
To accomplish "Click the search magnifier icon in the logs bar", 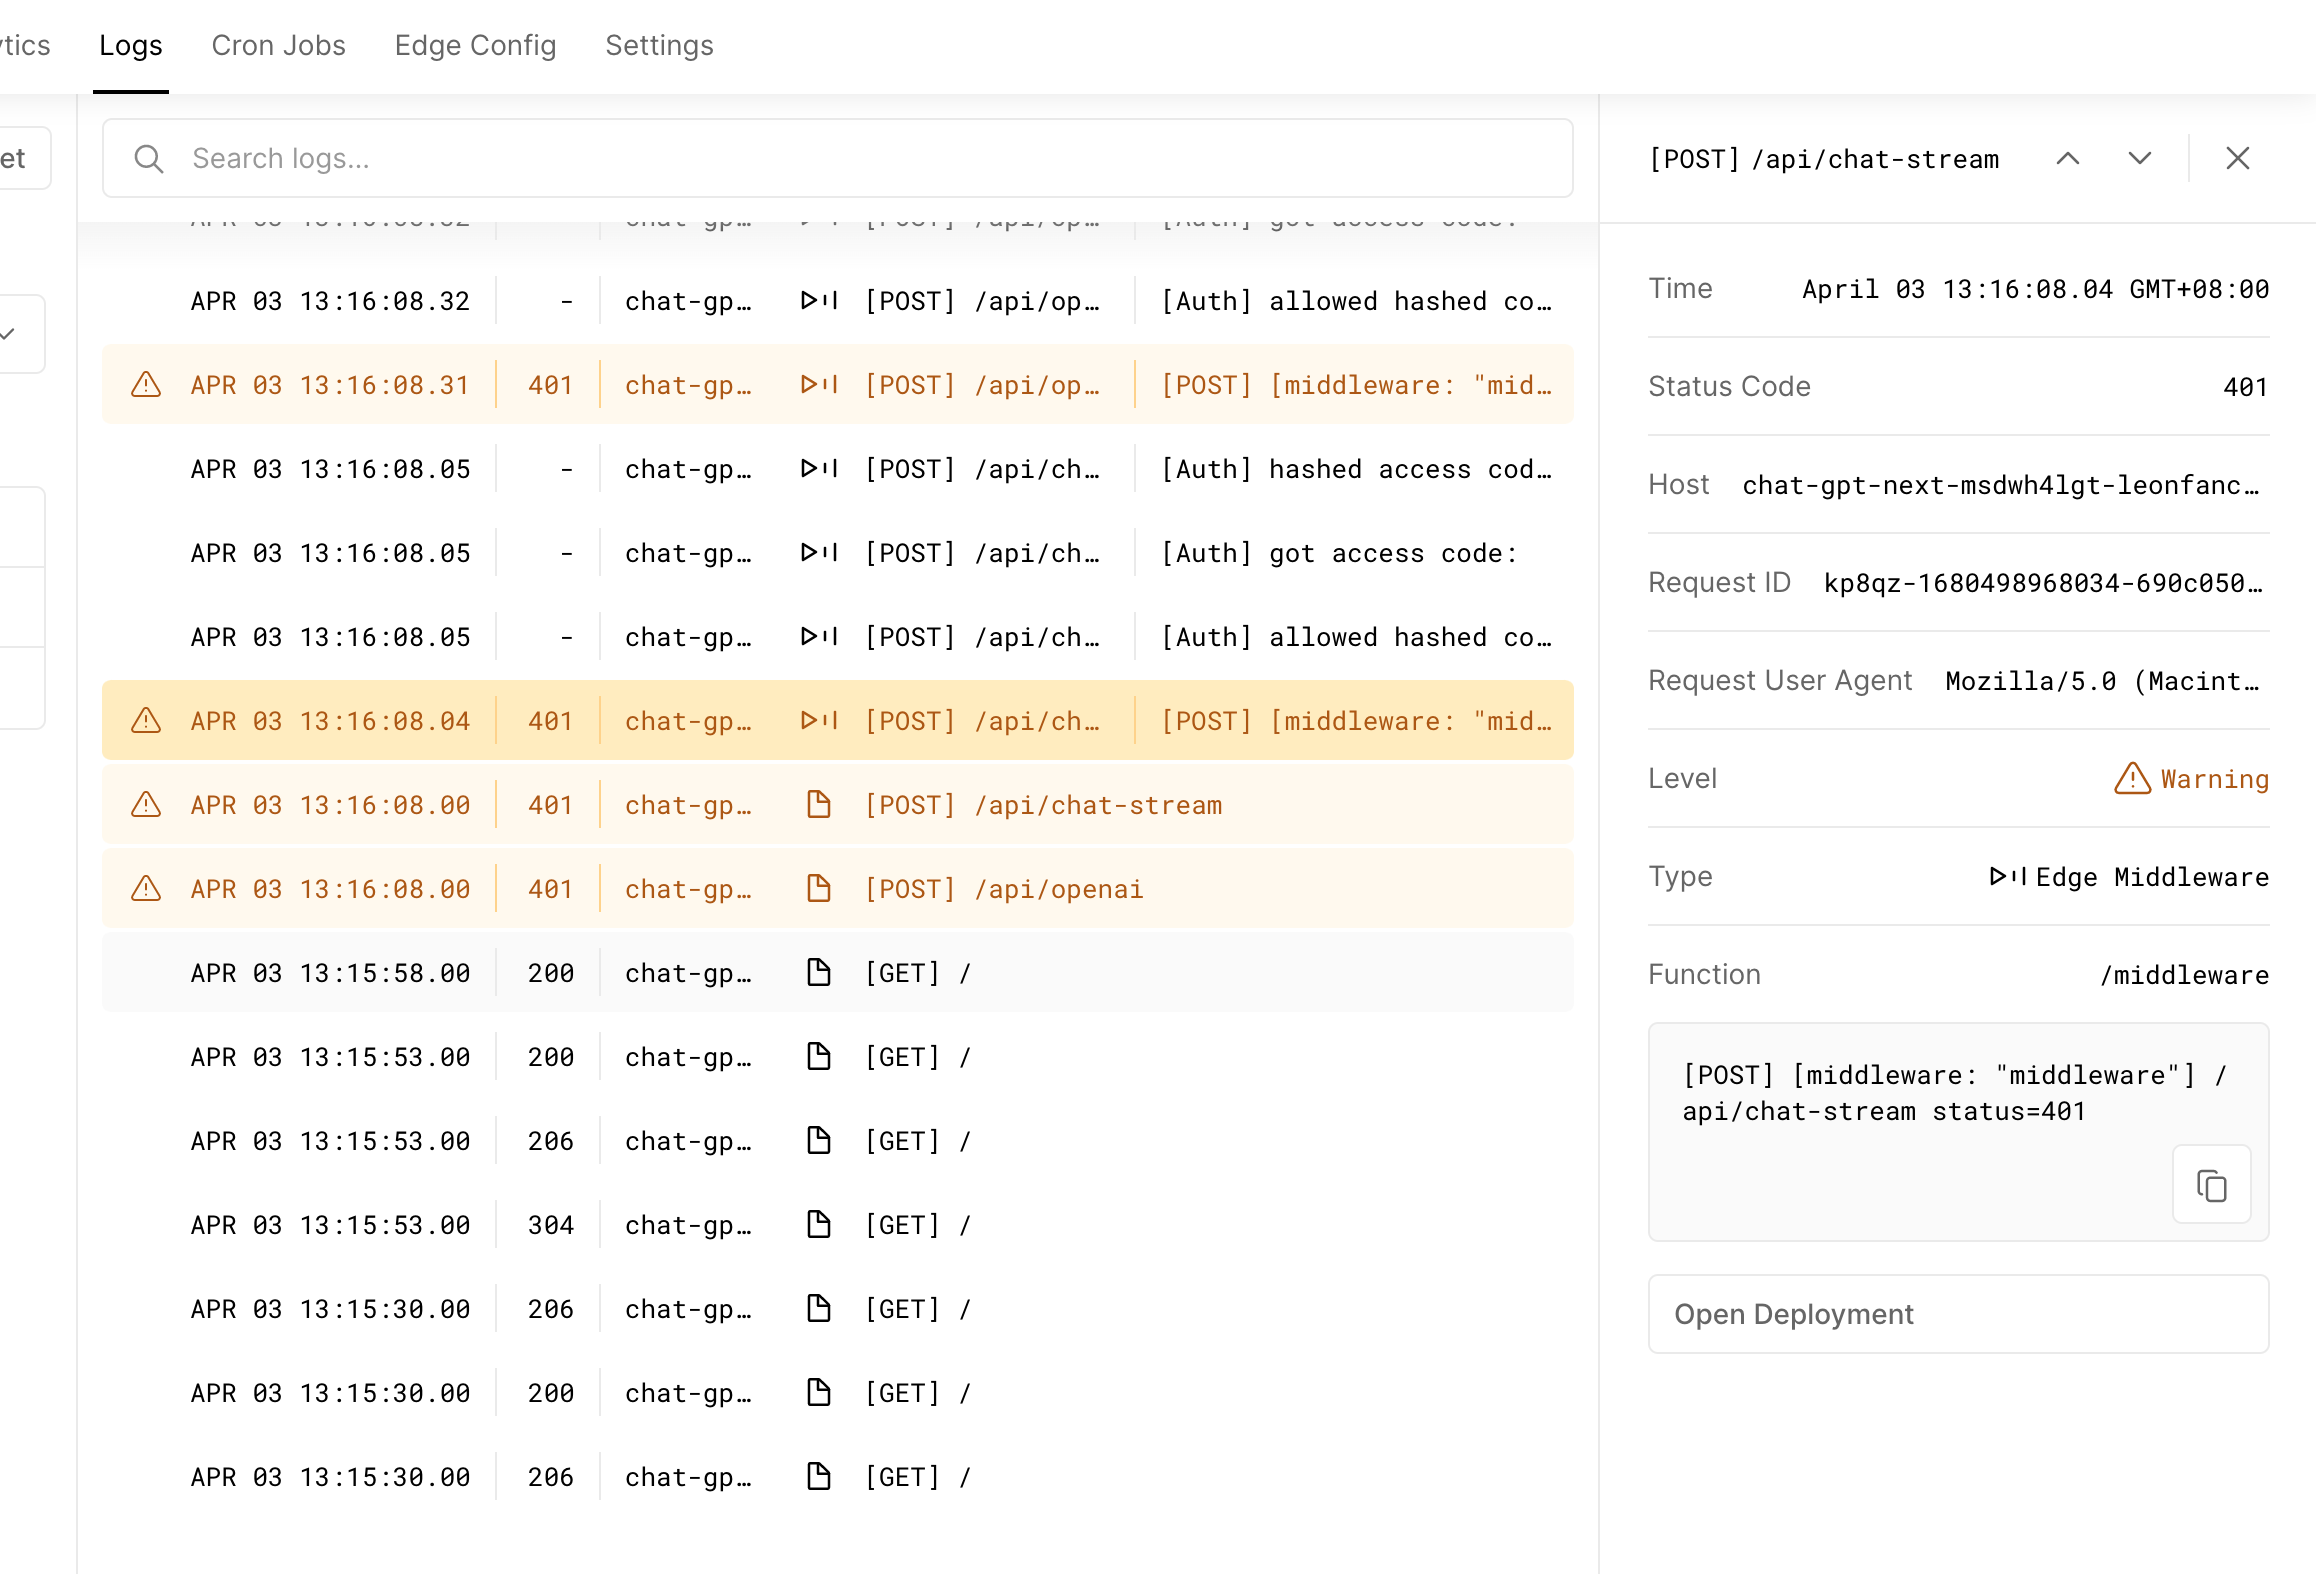I will click(149, 158).
